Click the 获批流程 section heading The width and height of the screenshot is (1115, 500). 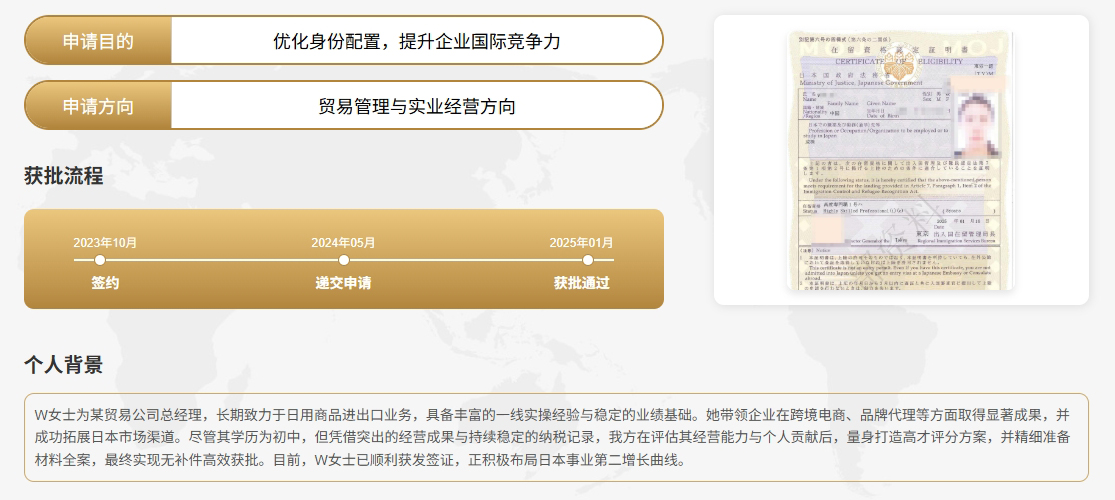point(64,177)
